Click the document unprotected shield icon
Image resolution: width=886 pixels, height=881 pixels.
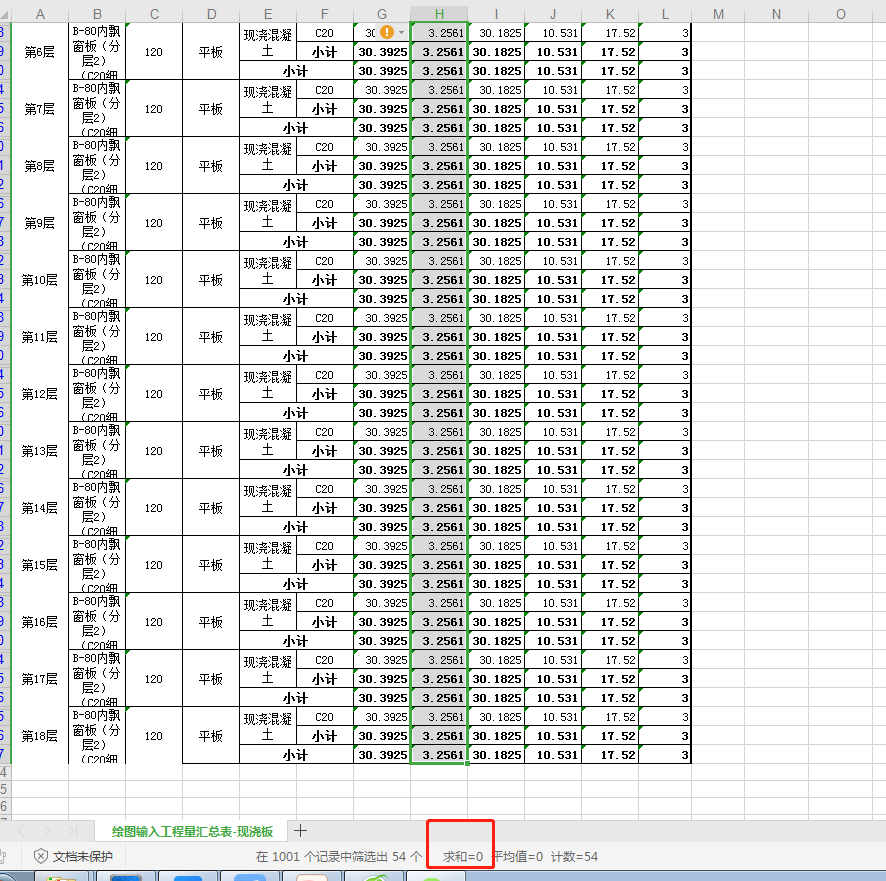pos(41,856)
